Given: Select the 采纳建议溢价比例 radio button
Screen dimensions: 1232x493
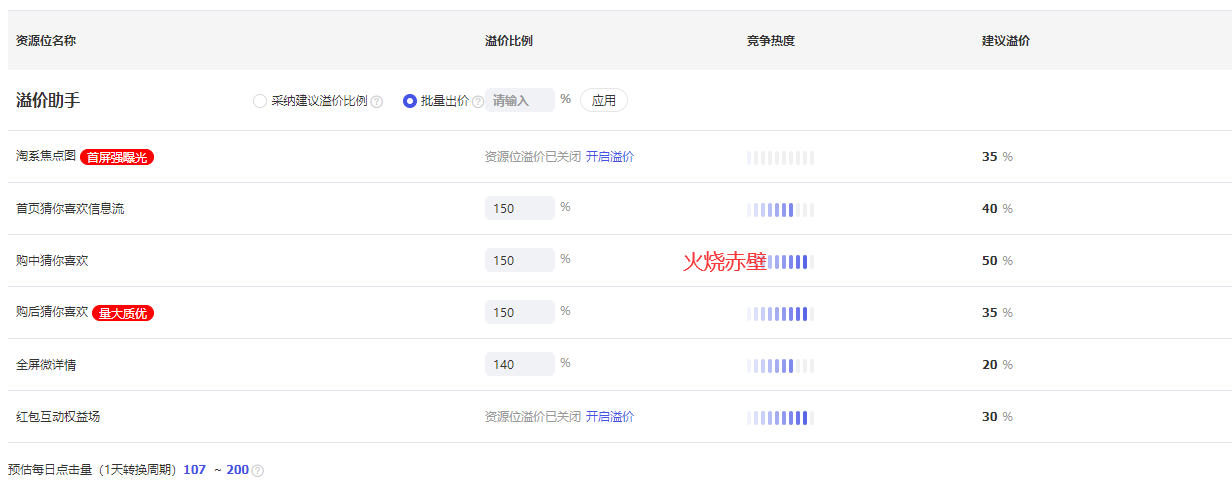Looking at the screenshot, I should point(260,101).
